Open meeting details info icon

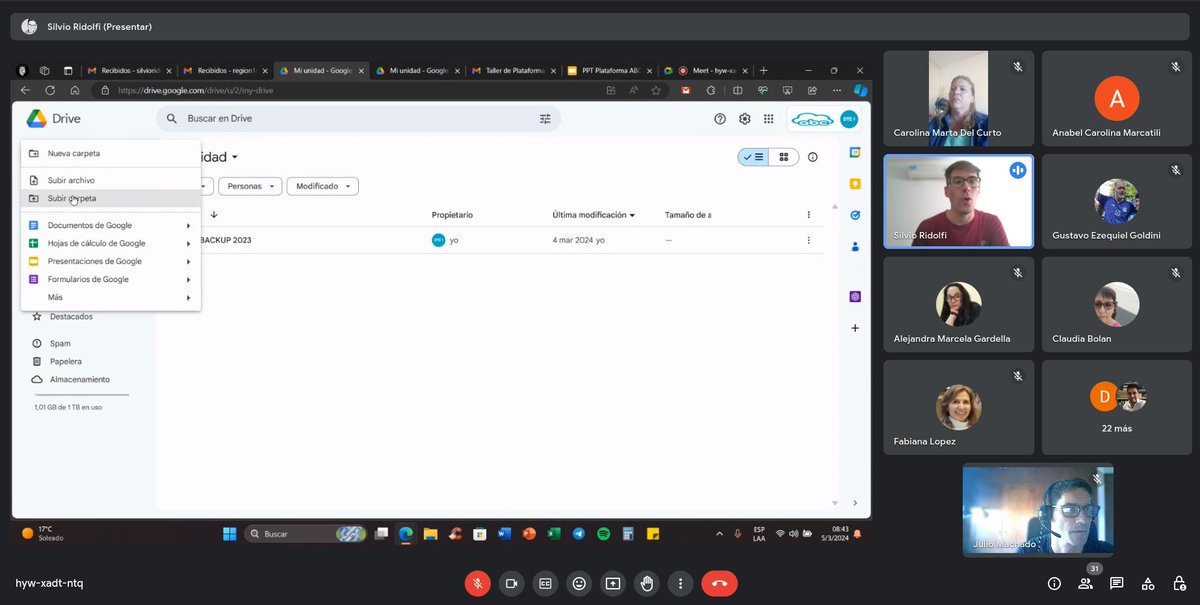[1054, 583]
